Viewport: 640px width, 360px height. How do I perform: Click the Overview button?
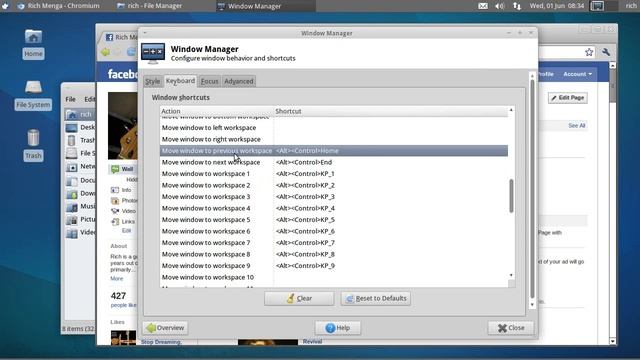click(x=165, y=328)
